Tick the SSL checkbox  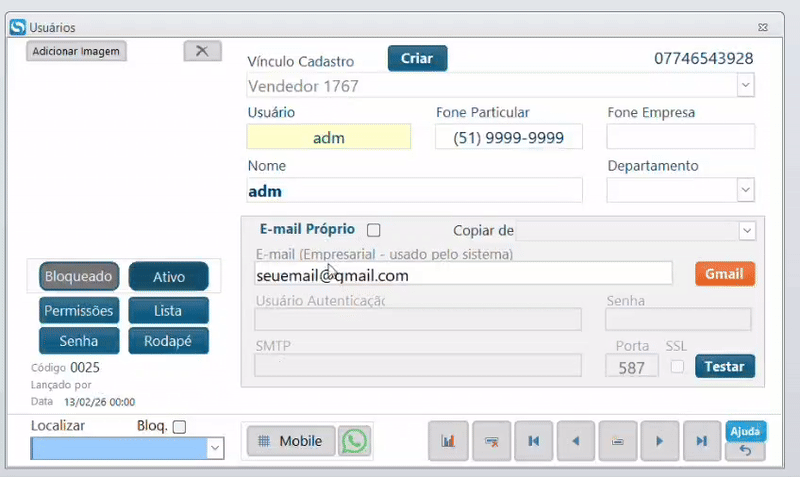[x=677, y=366]
